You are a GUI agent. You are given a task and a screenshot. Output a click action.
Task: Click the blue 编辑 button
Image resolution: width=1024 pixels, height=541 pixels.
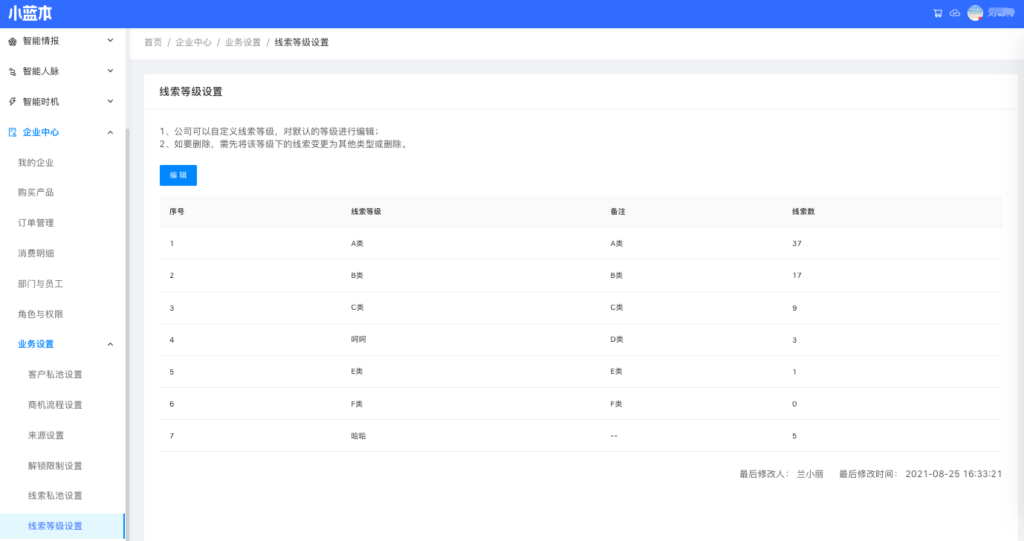[x=178, y=175]
